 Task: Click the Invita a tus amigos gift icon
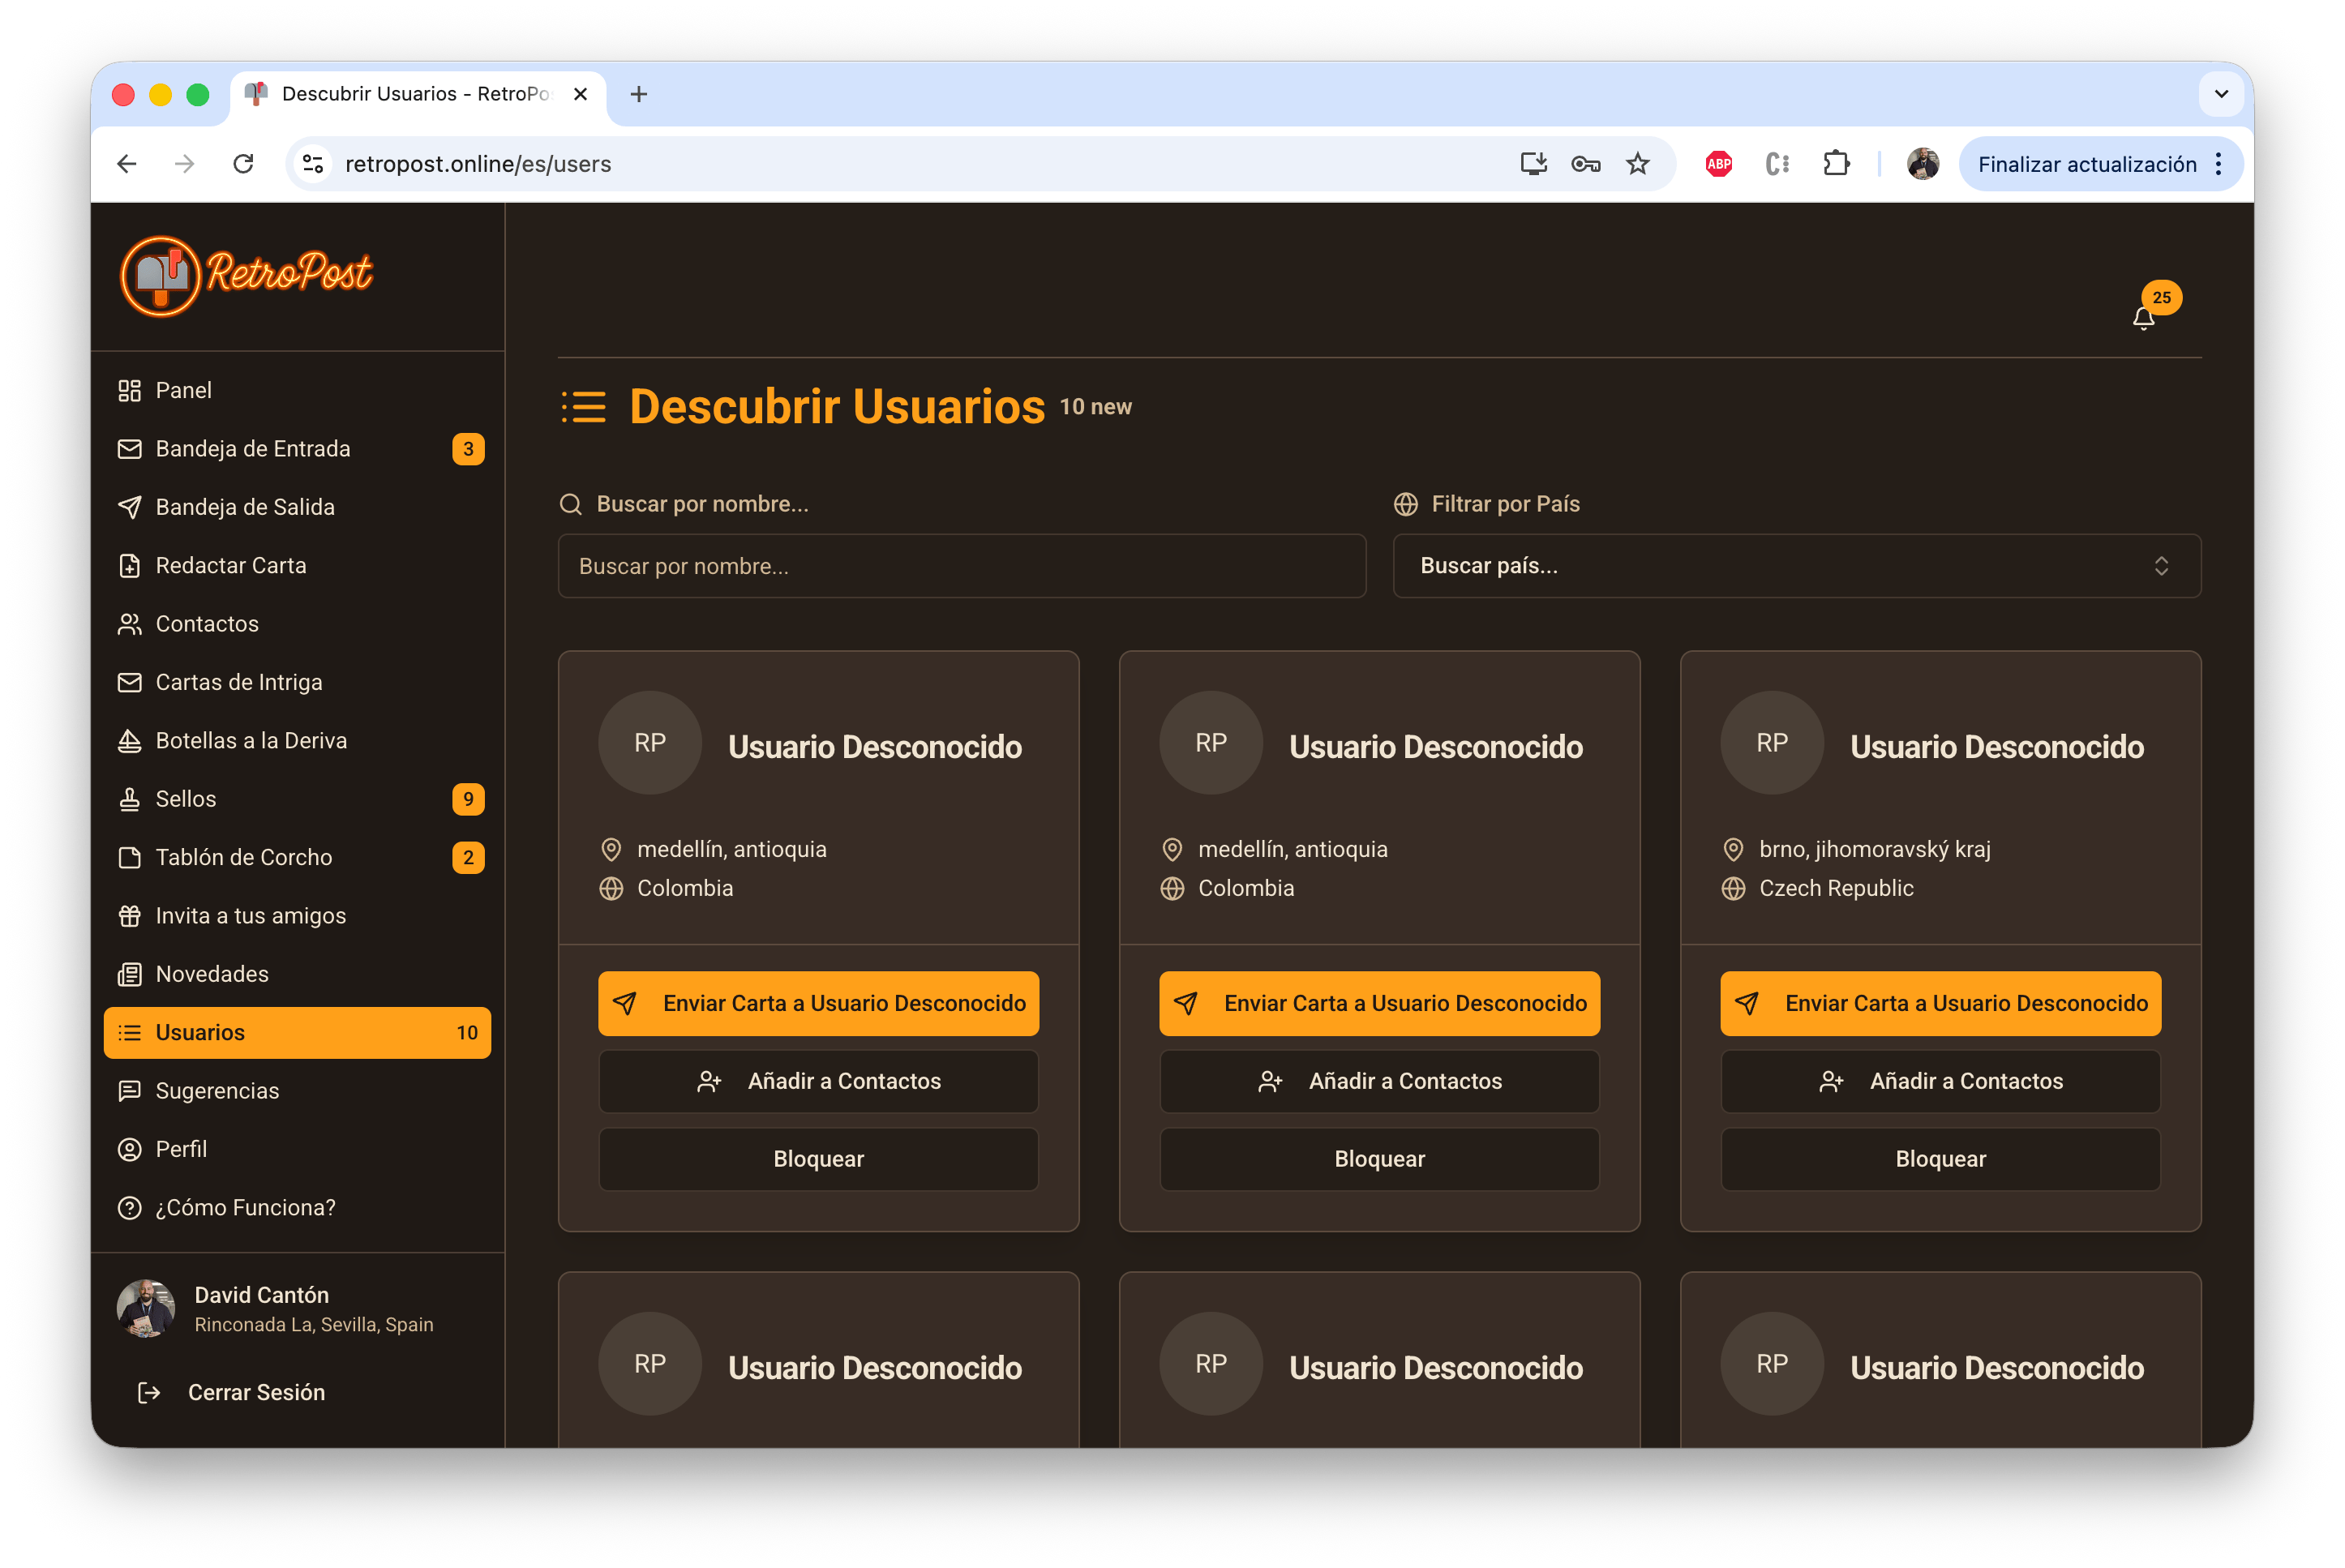coord(129,915)
